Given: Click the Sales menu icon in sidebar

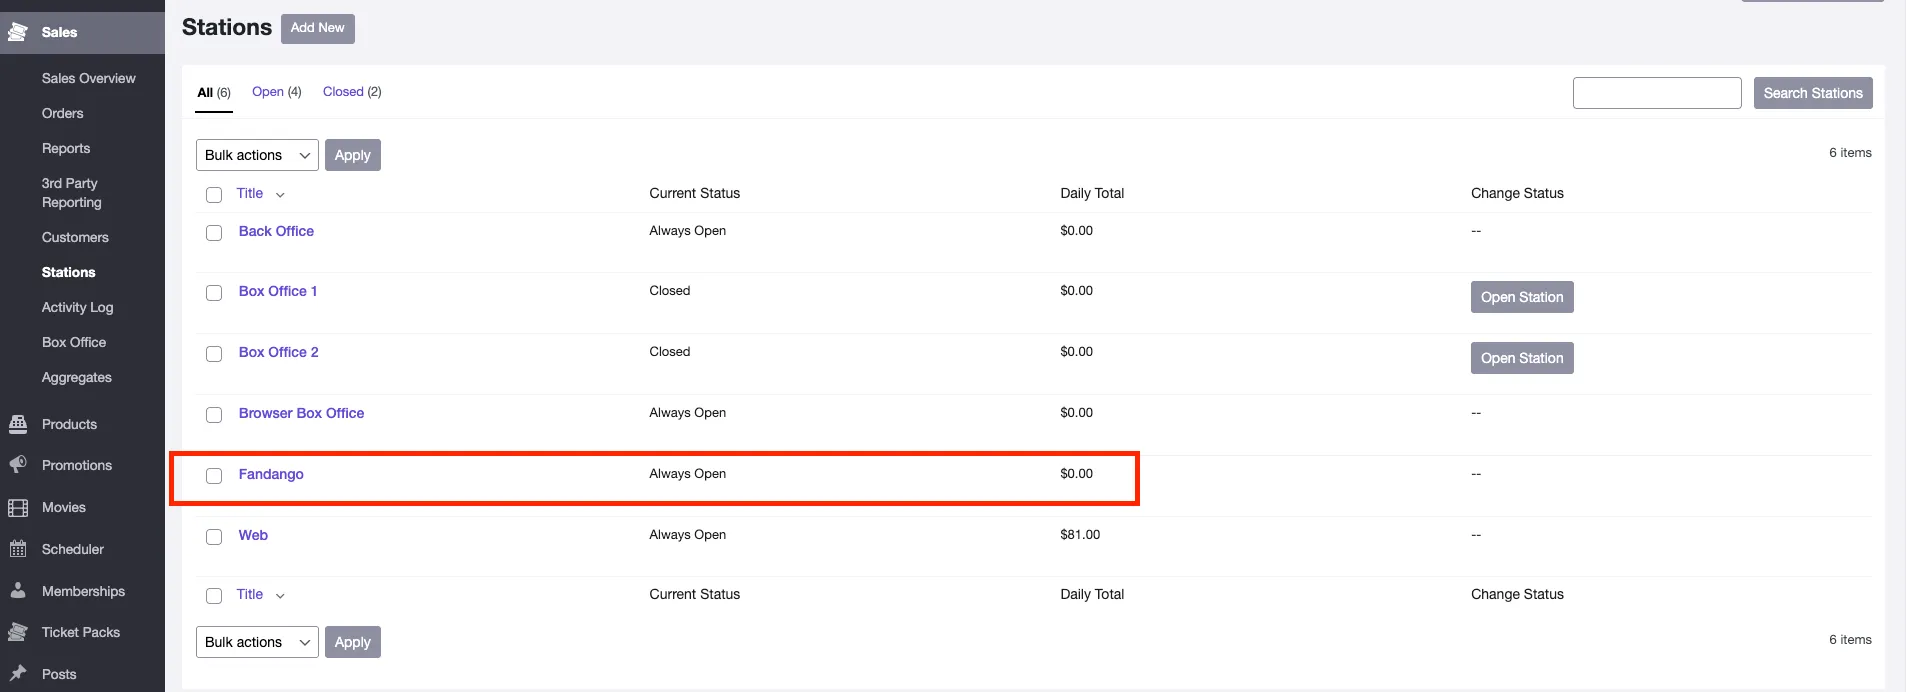Looking at the screenshot, I should (17, 32).
